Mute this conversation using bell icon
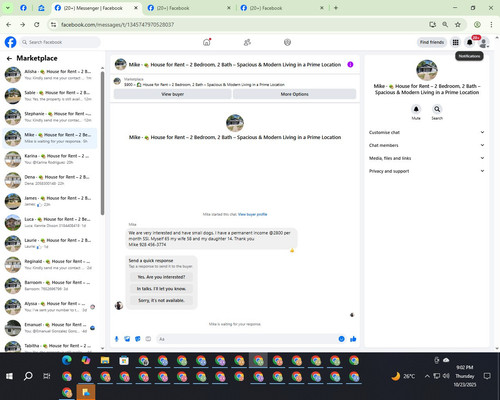Screen dimensions: 500x400 [416, 109]
